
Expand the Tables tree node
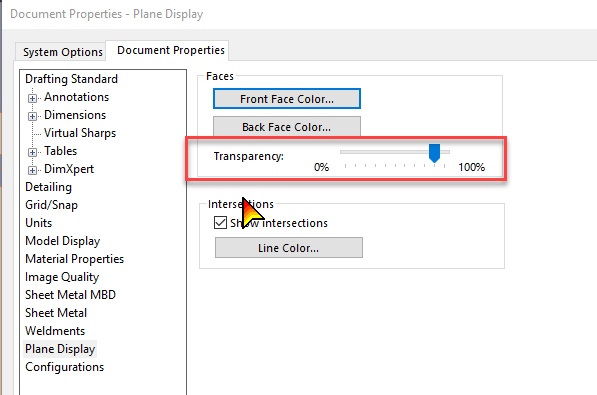pos(32,152)
